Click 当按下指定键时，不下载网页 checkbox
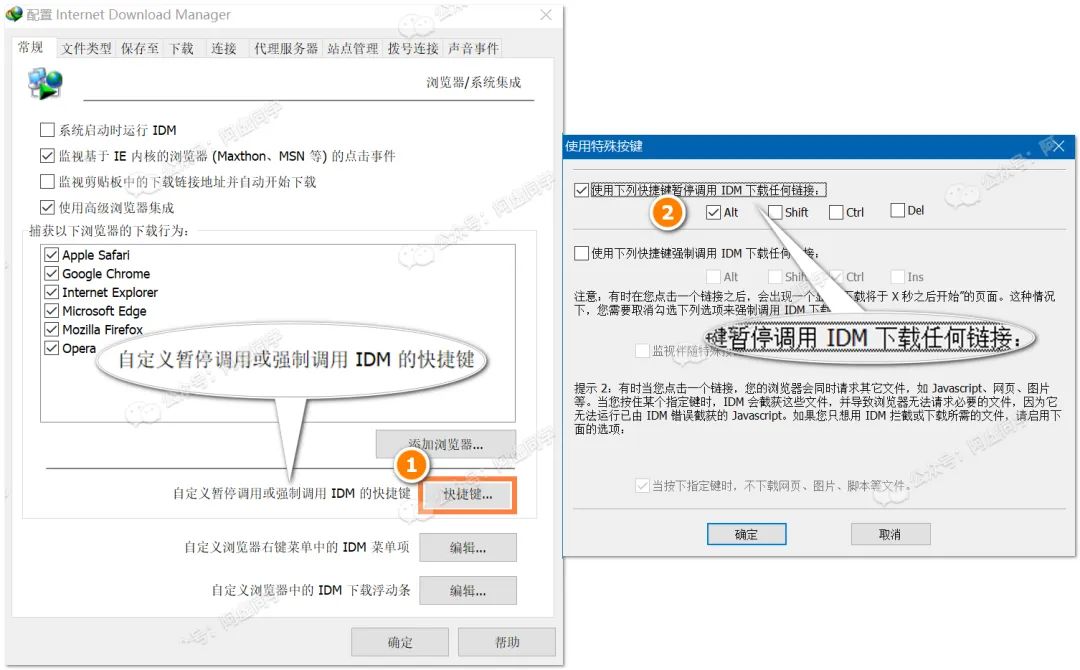Screen dimensions: 1080x670 [x=642, y=486]
